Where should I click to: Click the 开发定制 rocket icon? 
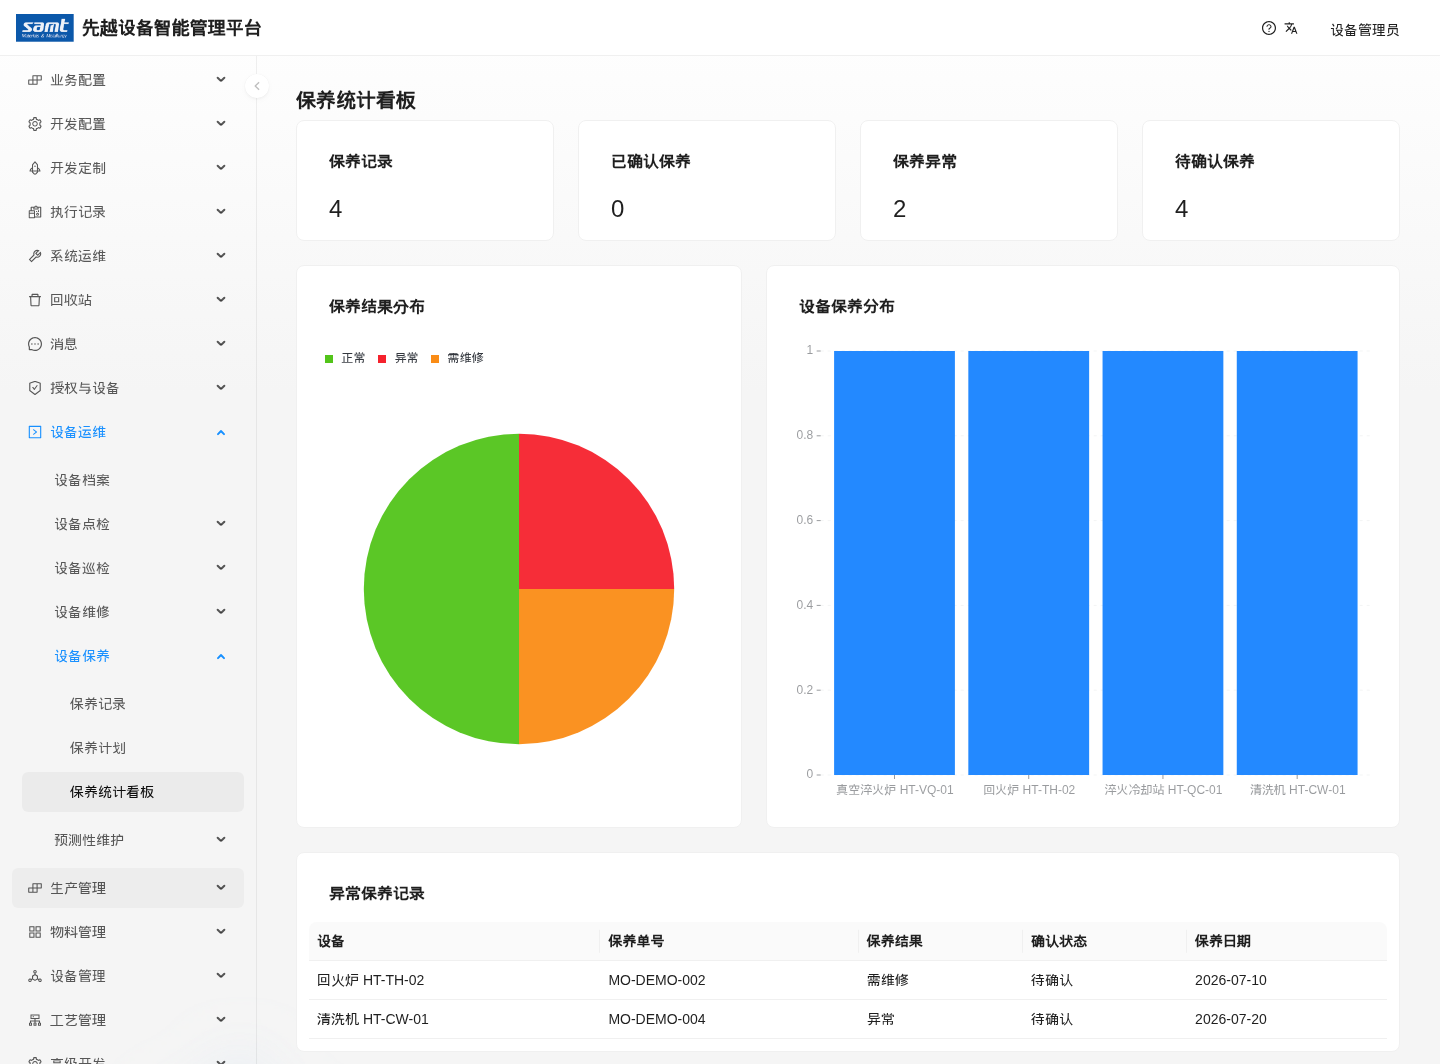(35, 168)
